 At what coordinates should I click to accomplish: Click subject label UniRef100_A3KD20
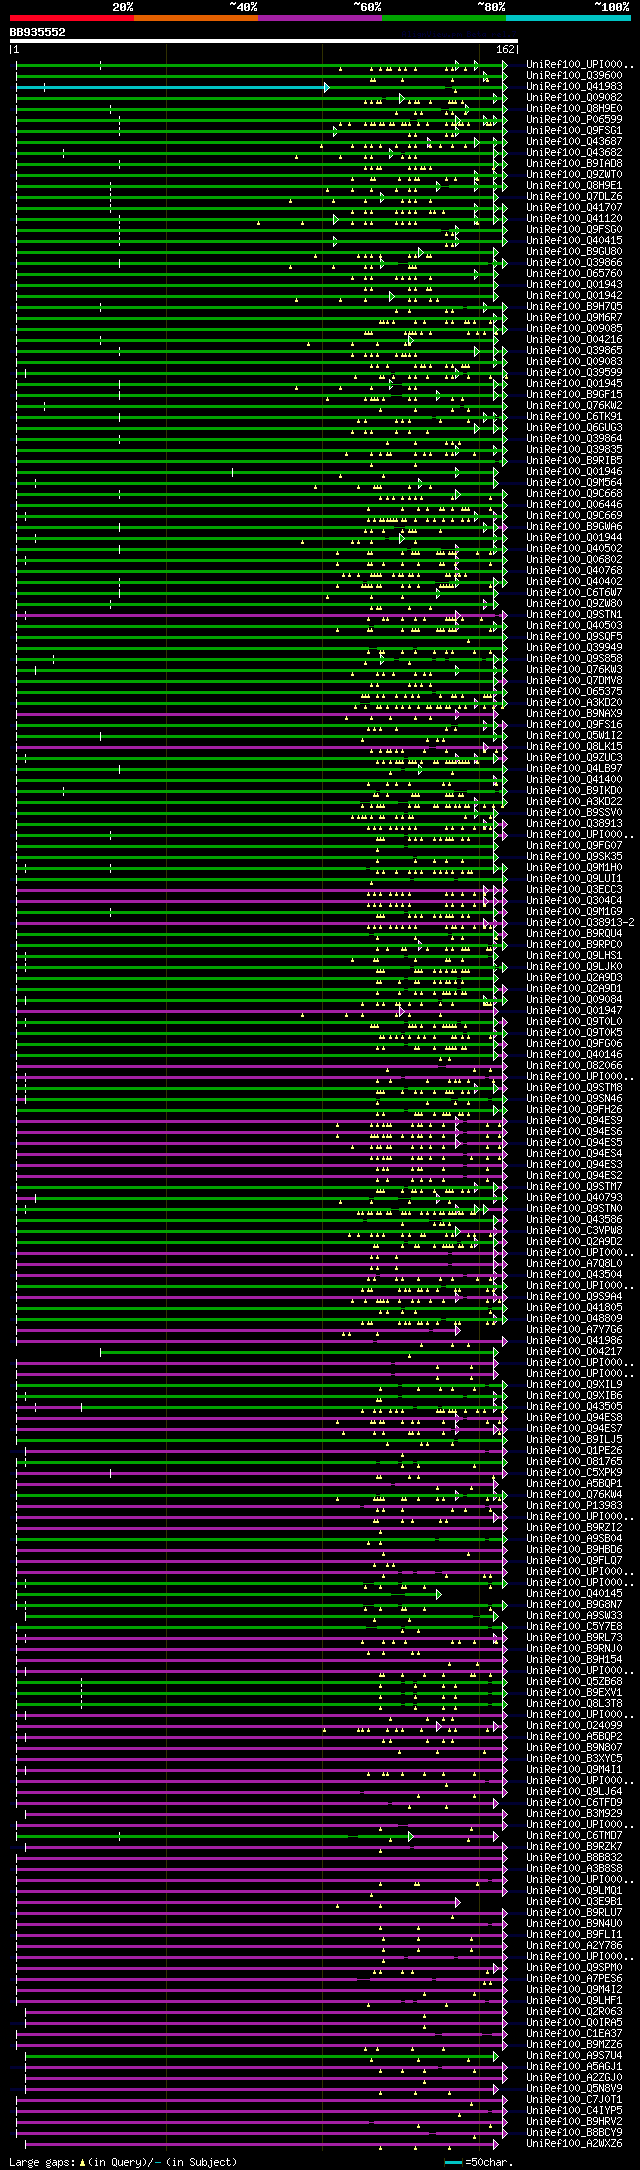point(574,703)
